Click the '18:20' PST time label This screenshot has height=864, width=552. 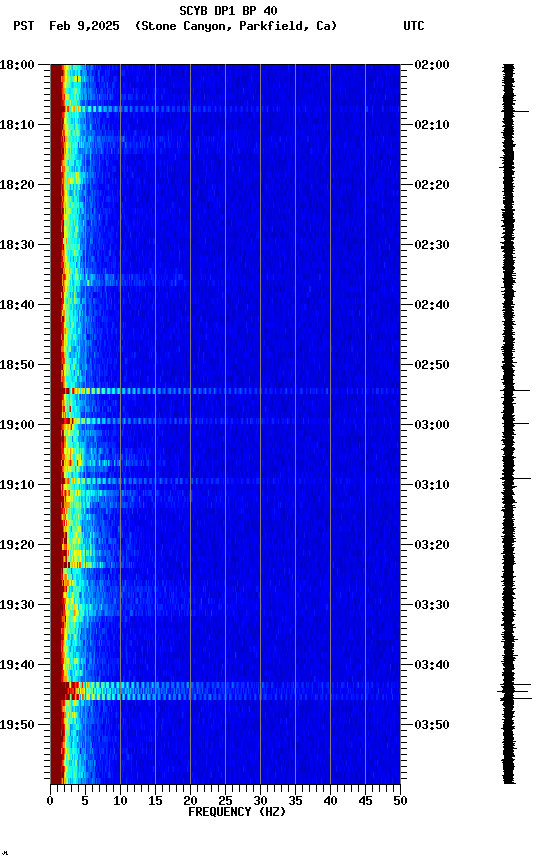[17, 185]
